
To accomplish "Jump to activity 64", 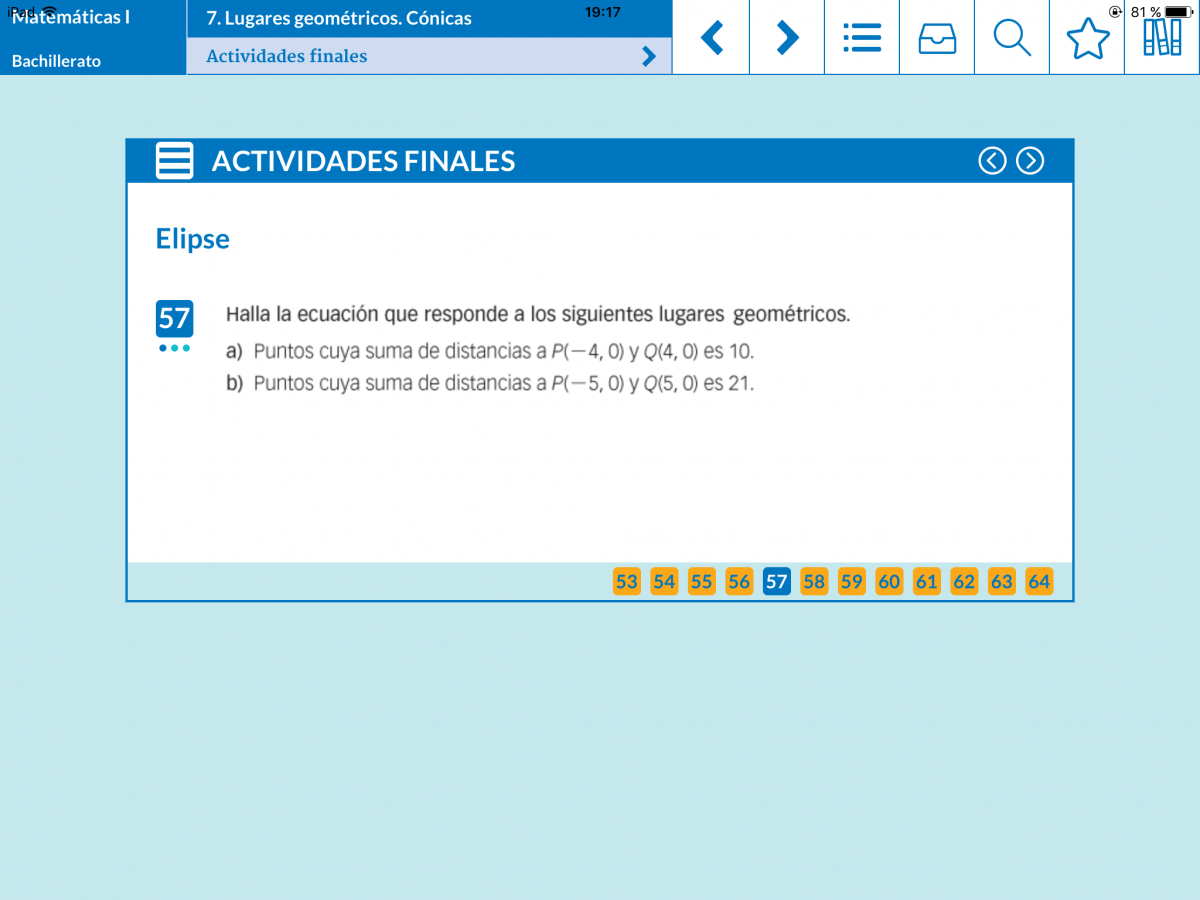I will pyautogui.click(x=1039, y=582).
